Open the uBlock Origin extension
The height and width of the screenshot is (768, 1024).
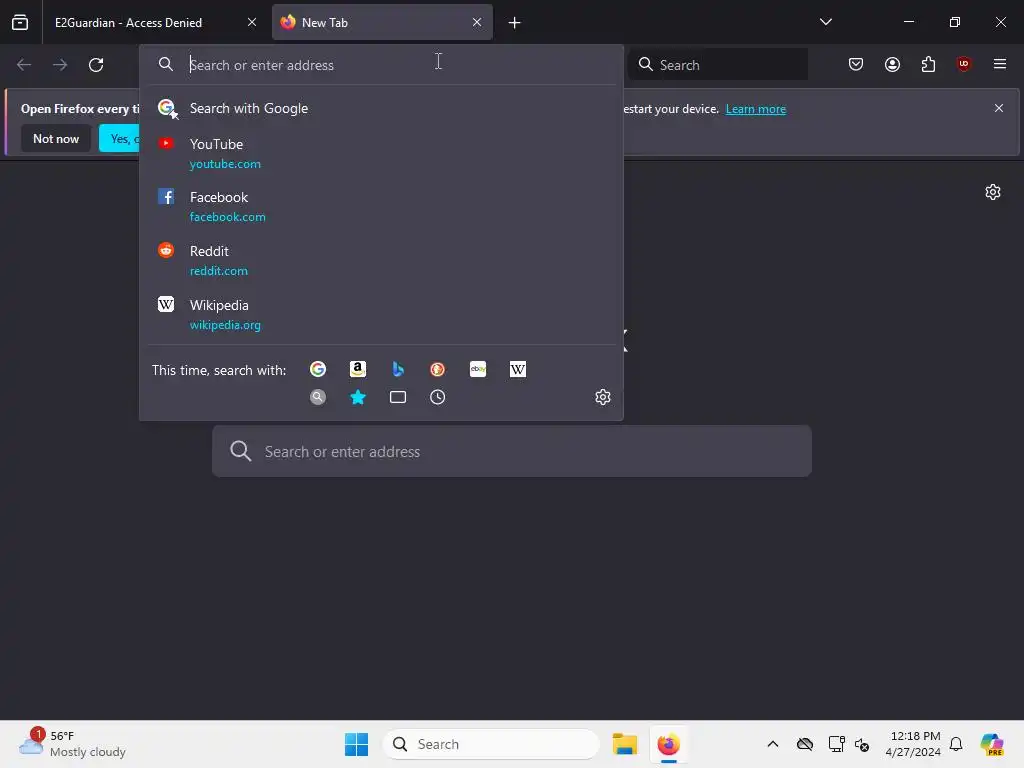tap(963, 64)
